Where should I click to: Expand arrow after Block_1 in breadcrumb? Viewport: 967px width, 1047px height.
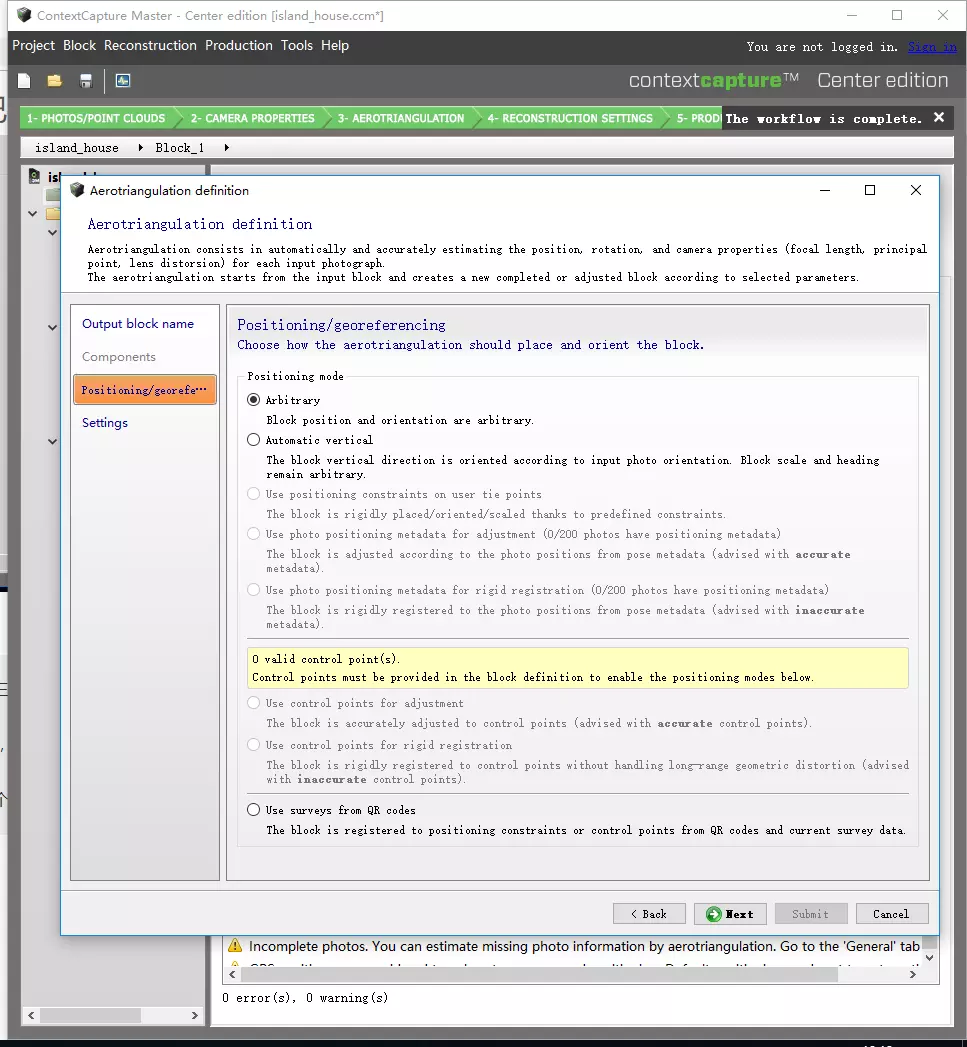[226, 148]
